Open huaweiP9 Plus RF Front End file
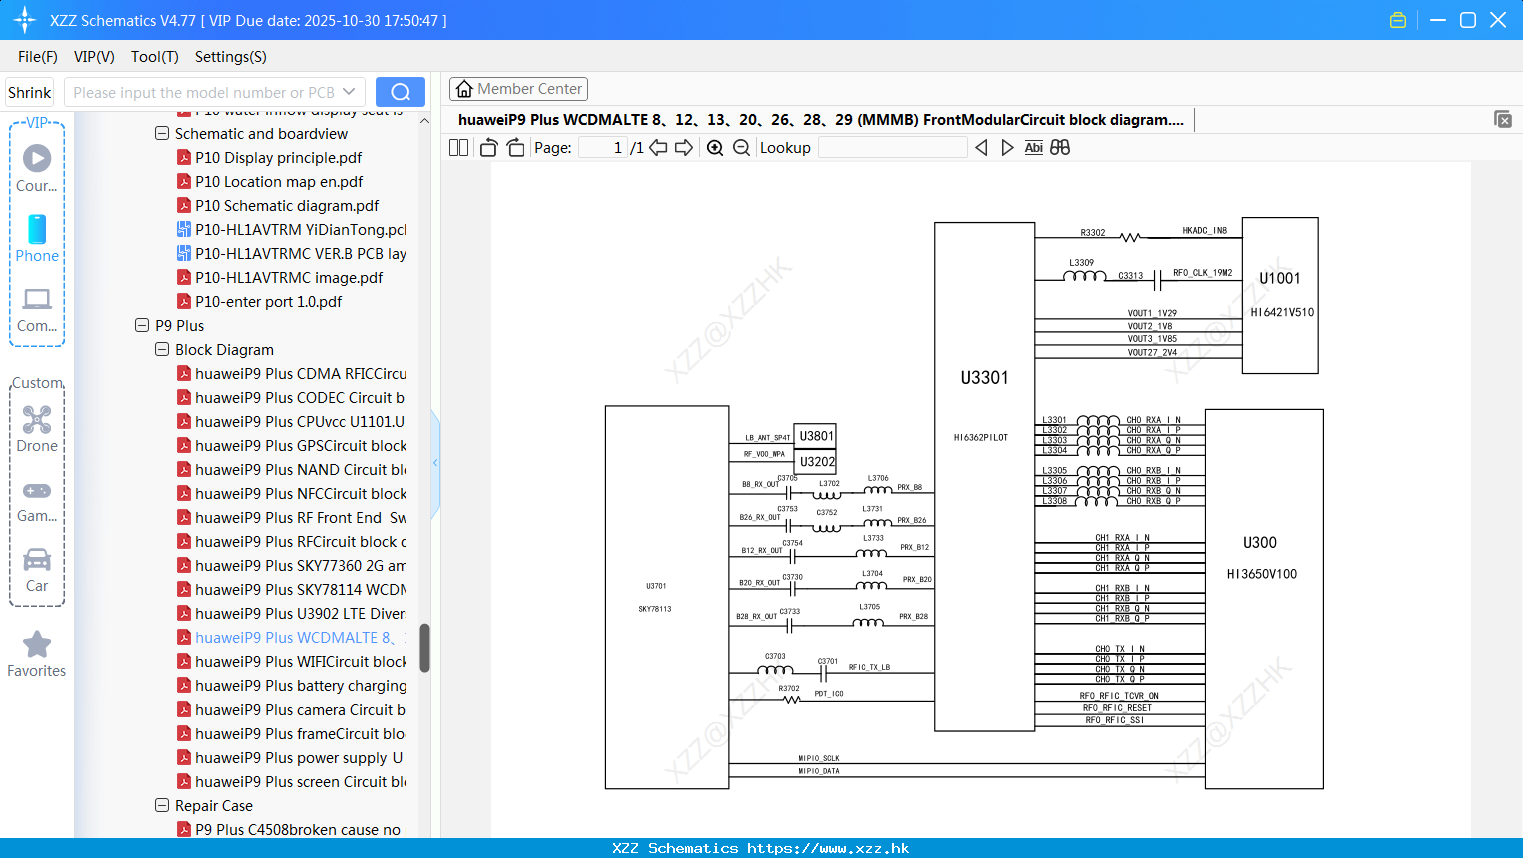The height and width of the screenshot is (858, 1523). coord(300,517)
